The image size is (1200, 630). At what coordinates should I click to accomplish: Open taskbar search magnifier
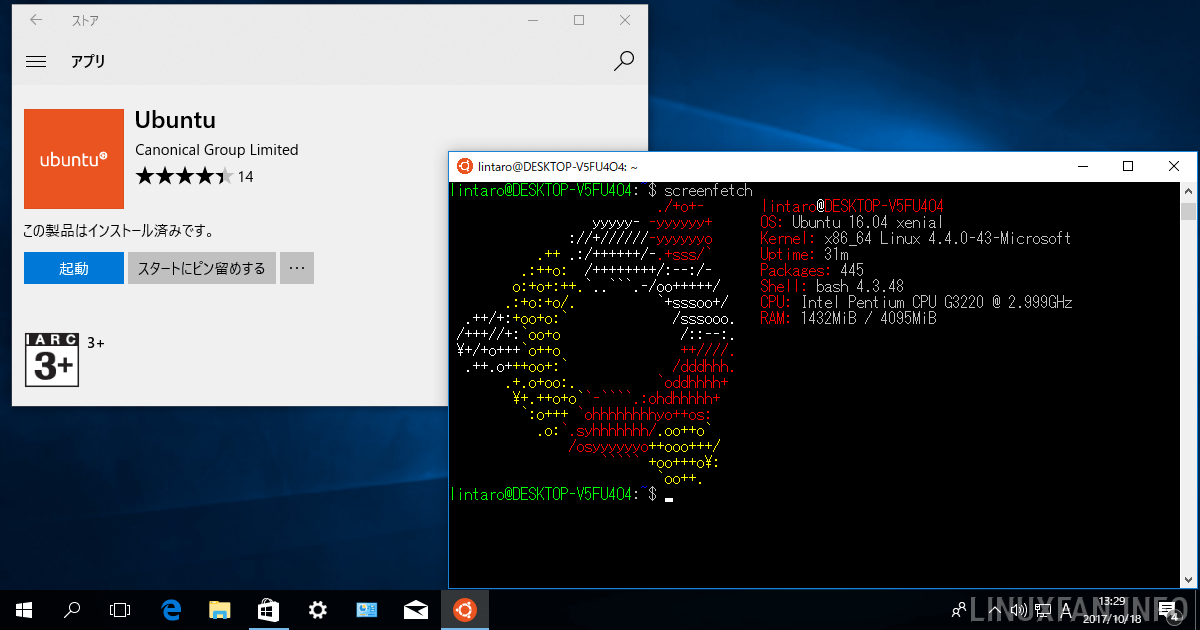[x=72, y=609]
